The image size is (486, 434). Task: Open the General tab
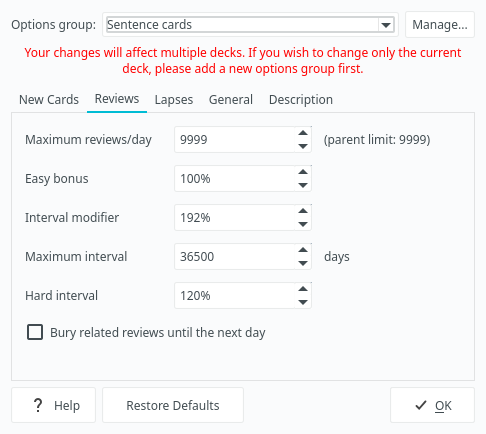[231, 100]
